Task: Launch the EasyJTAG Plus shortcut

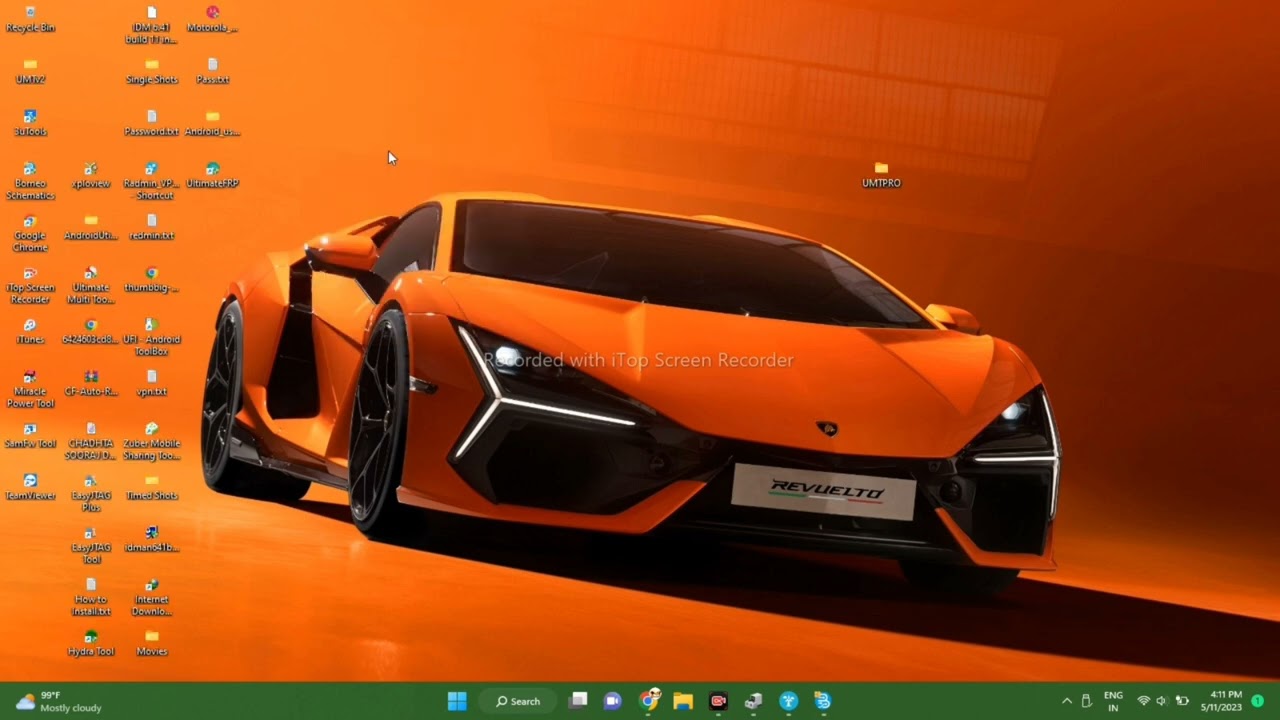Action: [x=91, y=493]
